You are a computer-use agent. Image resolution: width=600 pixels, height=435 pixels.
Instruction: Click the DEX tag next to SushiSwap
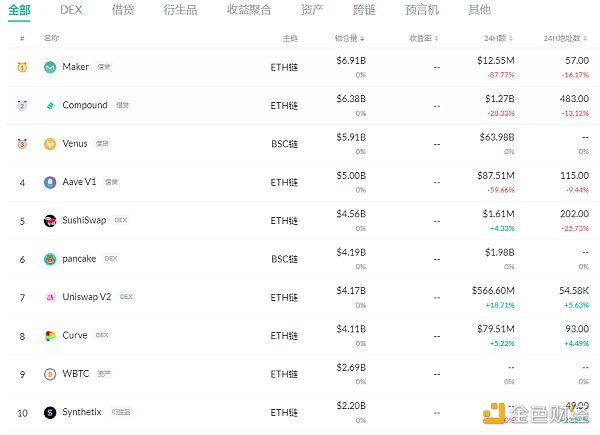tap(120, 220)
